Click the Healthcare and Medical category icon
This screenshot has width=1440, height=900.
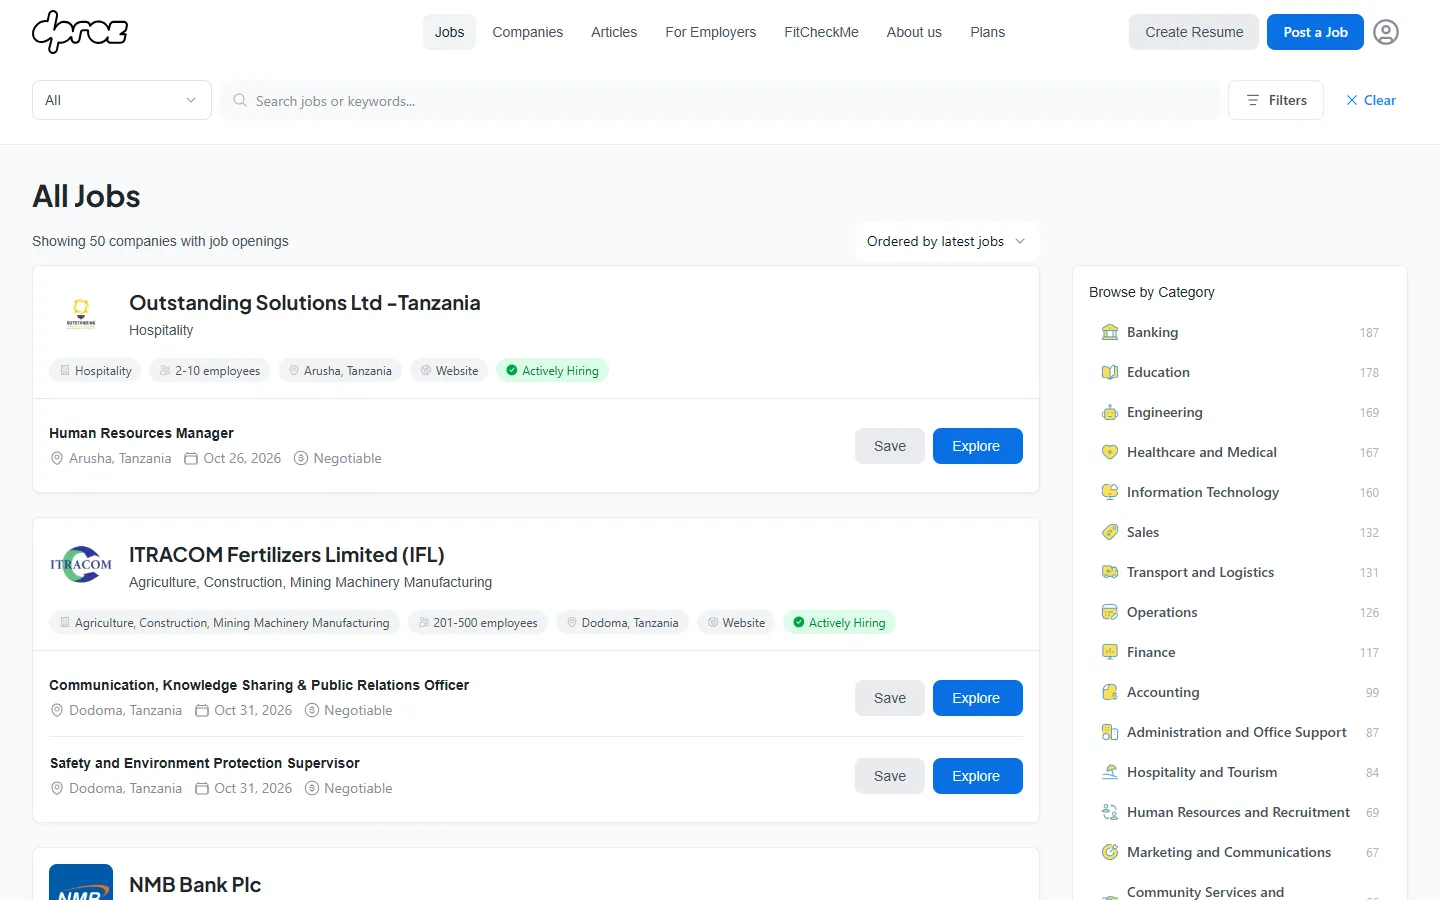[x=1110, y=452]
